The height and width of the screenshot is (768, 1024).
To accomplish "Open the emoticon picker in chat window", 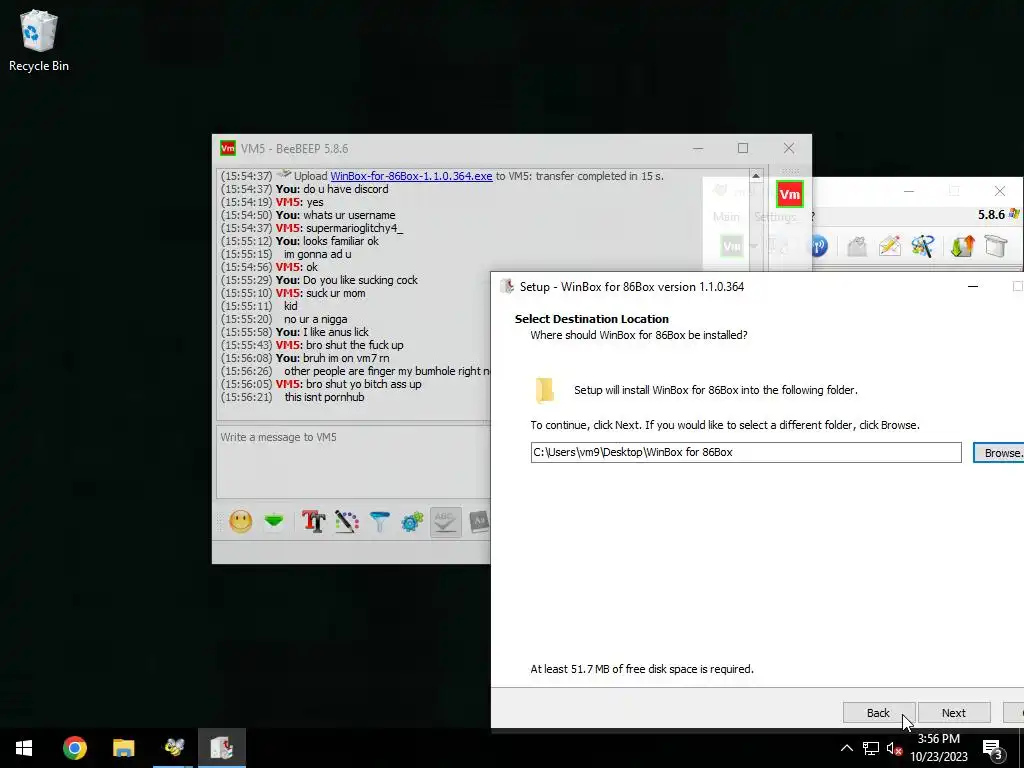I will (x=240, y=521).
